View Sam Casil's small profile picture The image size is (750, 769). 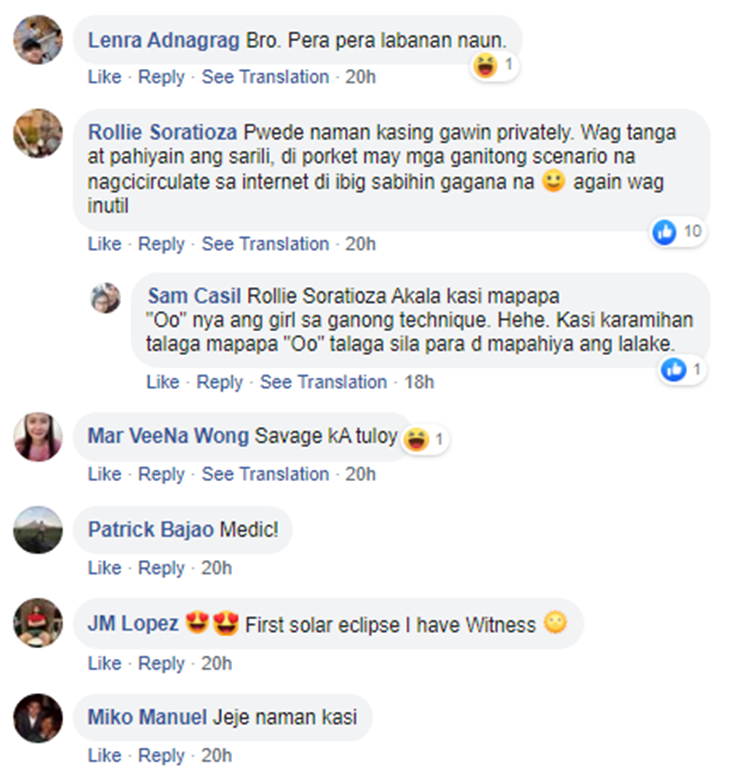(x=105, y=298)
